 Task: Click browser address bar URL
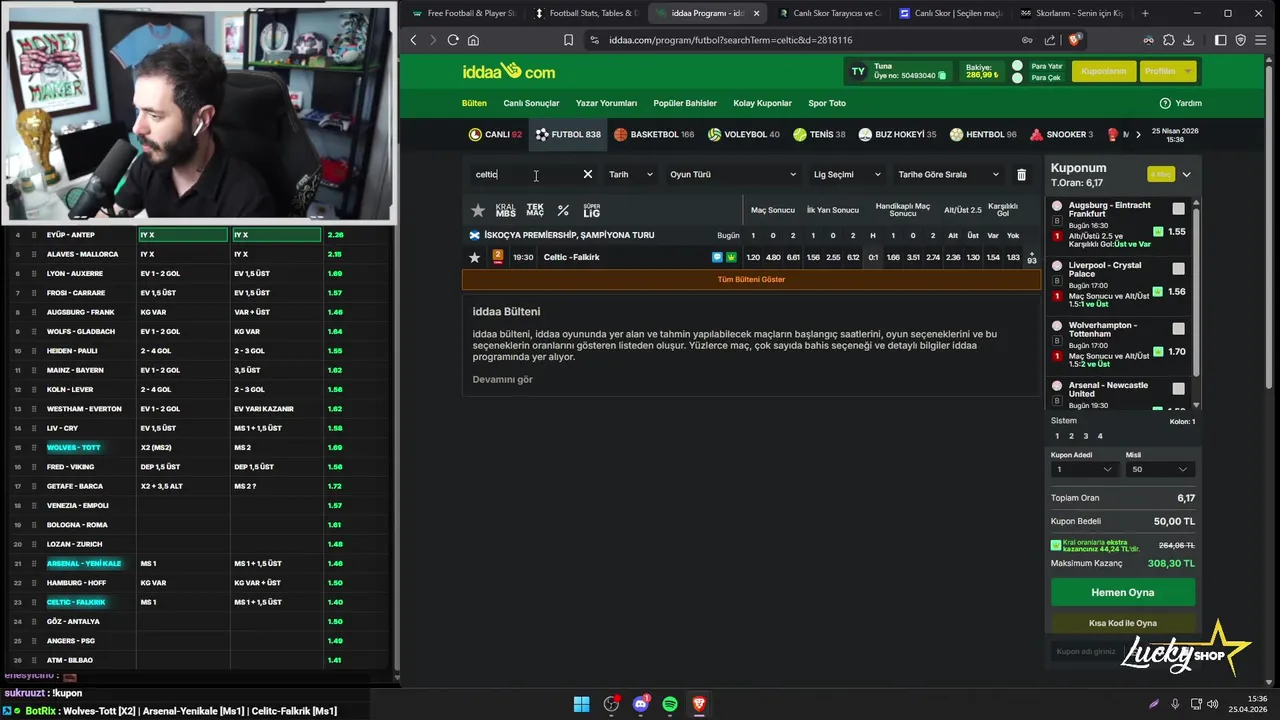(x=730, y=40)
